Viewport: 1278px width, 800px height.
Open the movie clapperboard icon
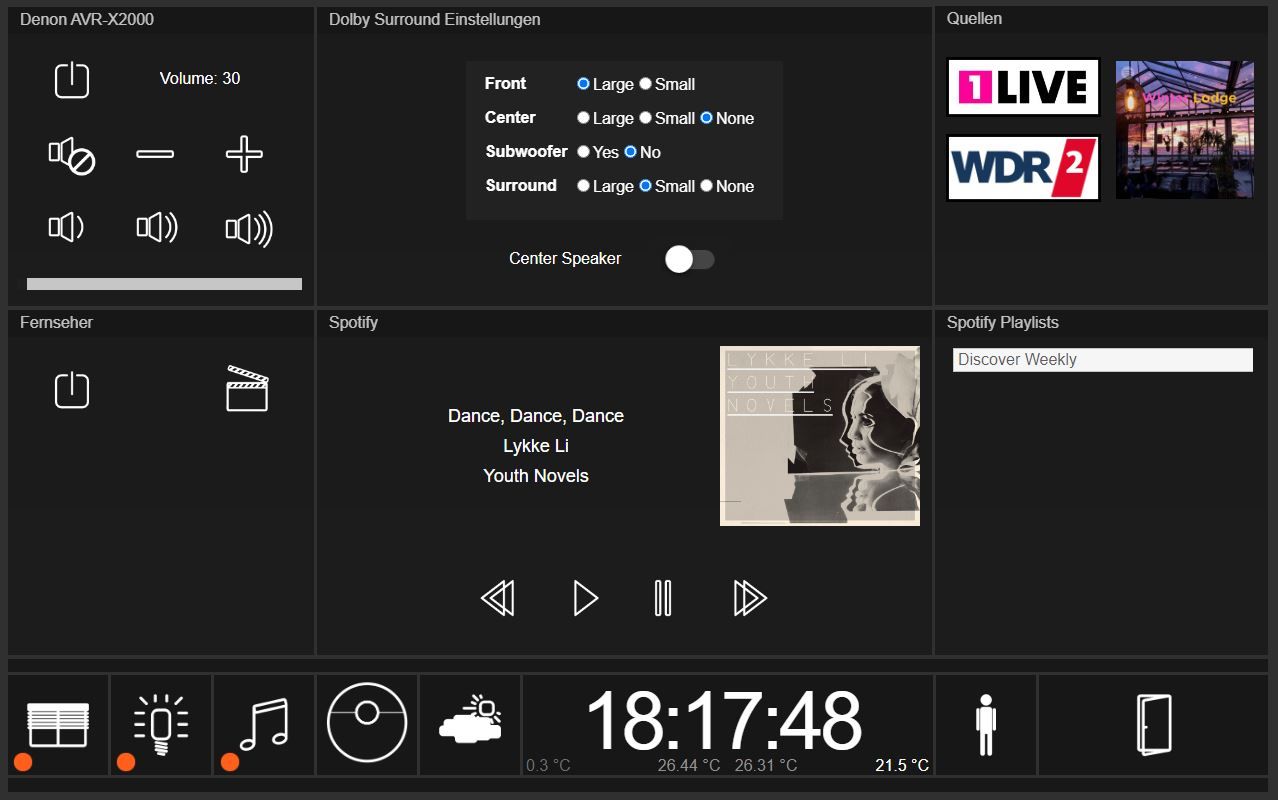247,388
